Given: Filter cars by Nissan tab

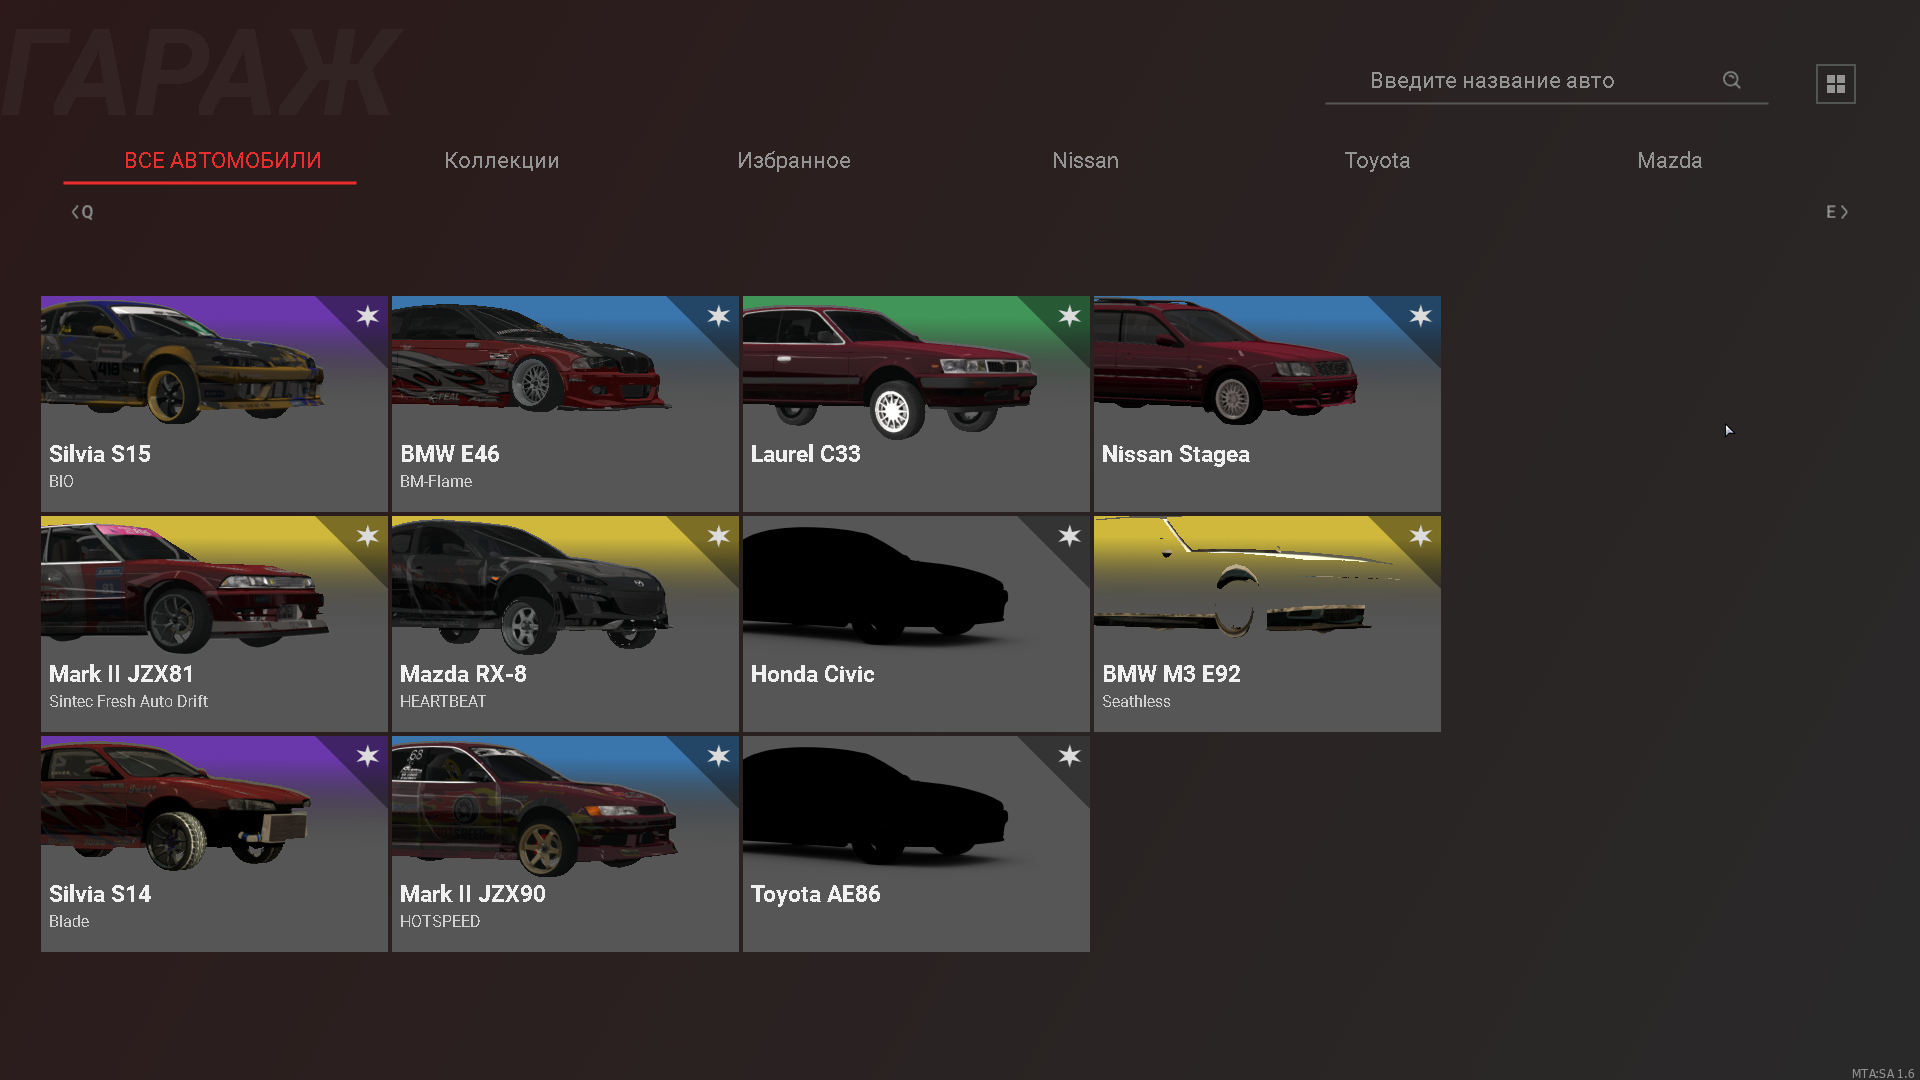Looking at the screenshot, I should click(x=1085, y=161).
